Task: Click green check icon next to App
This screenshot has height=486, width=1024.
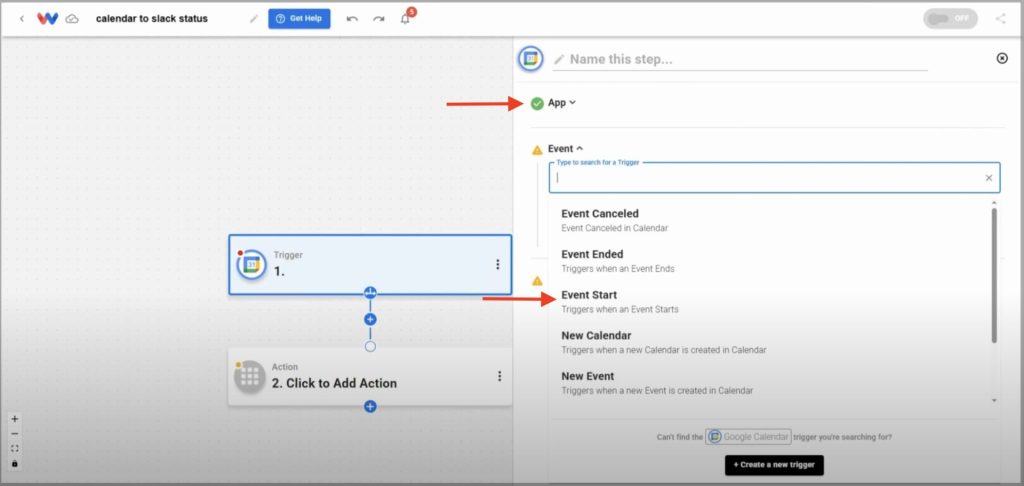Action: pyautogui.click(x=537, y=103)
